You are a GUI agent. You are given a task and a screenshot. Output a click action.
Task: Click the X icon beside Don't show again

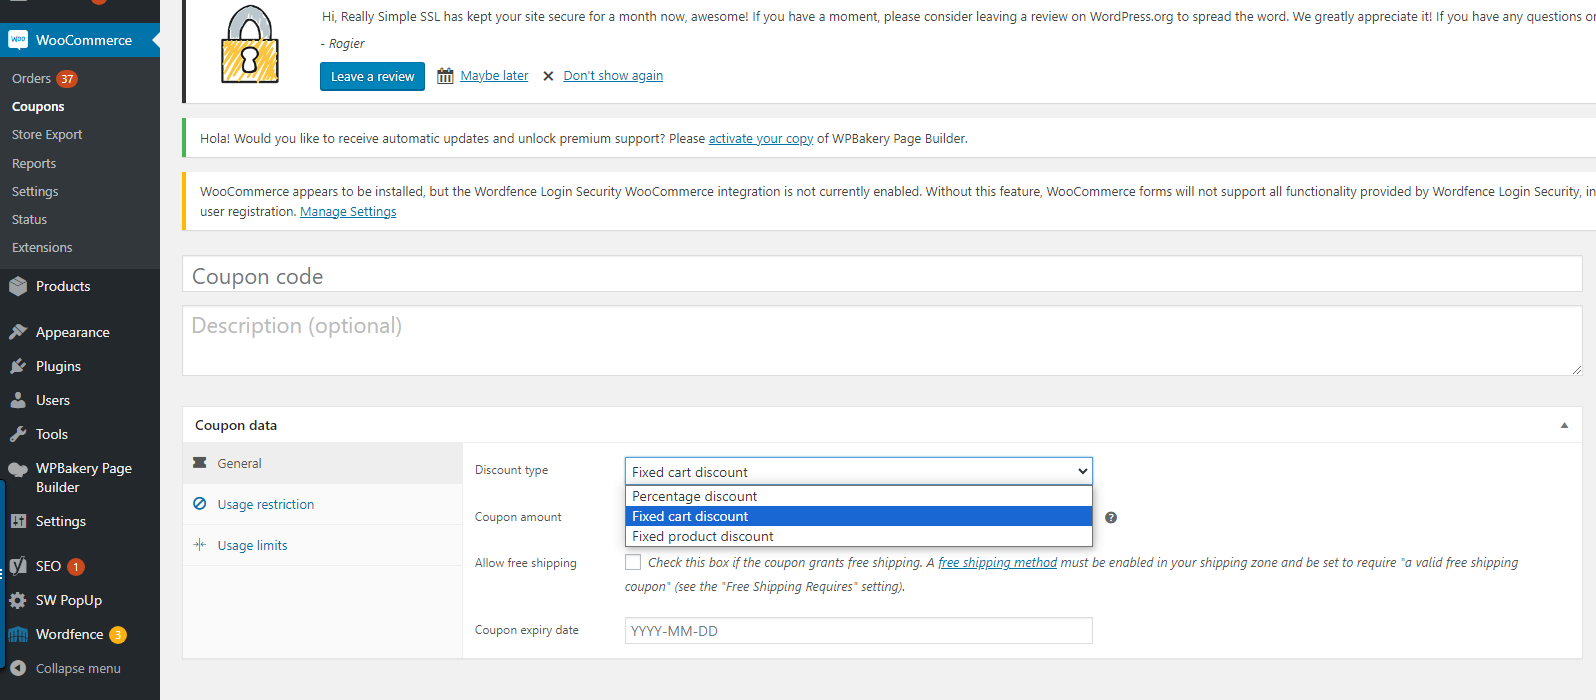548,76
